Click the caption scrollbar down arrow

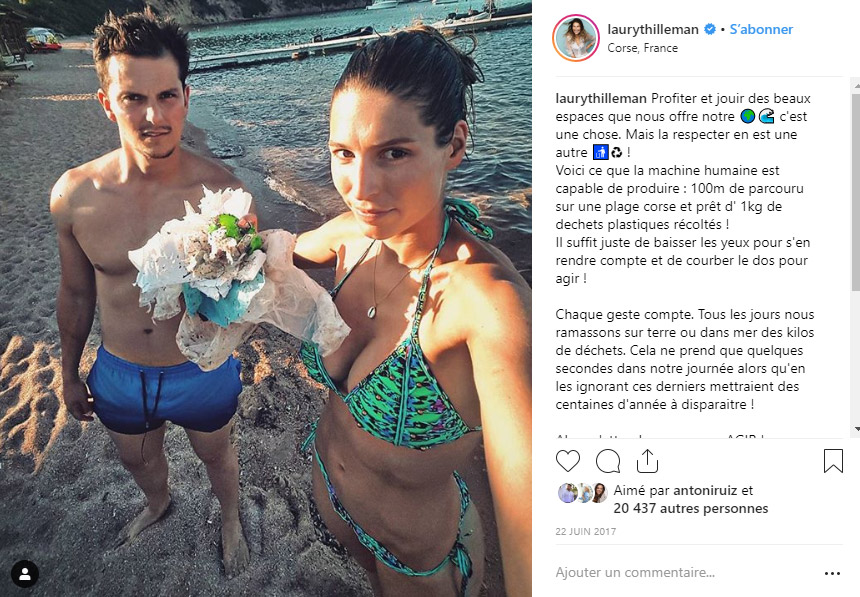point(856,429)
